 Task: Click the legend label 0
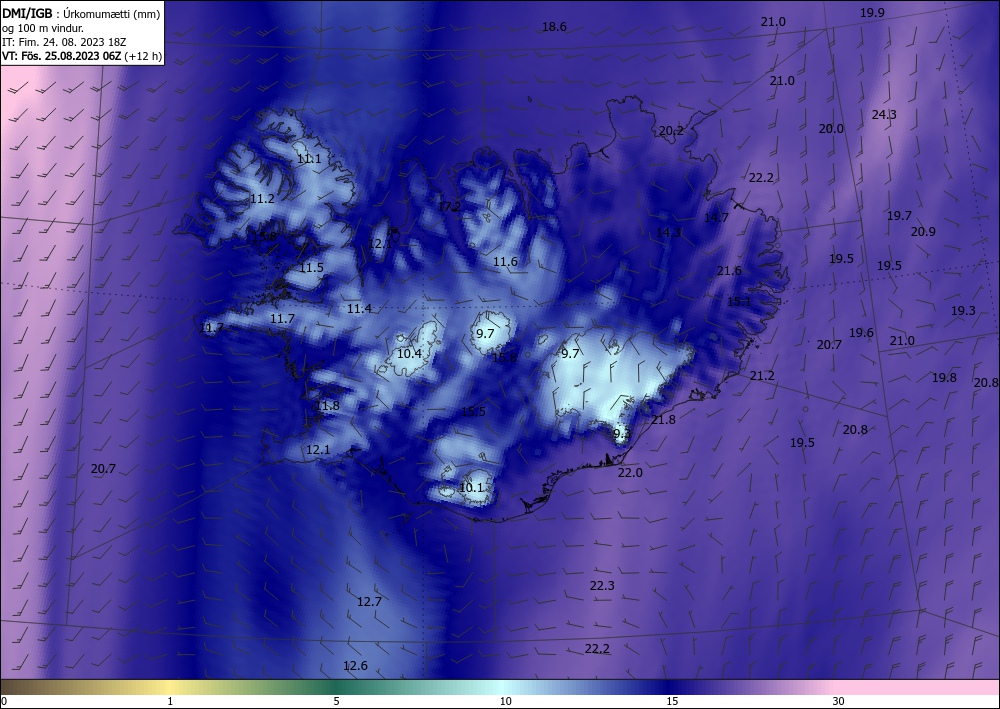pos(4,701)
